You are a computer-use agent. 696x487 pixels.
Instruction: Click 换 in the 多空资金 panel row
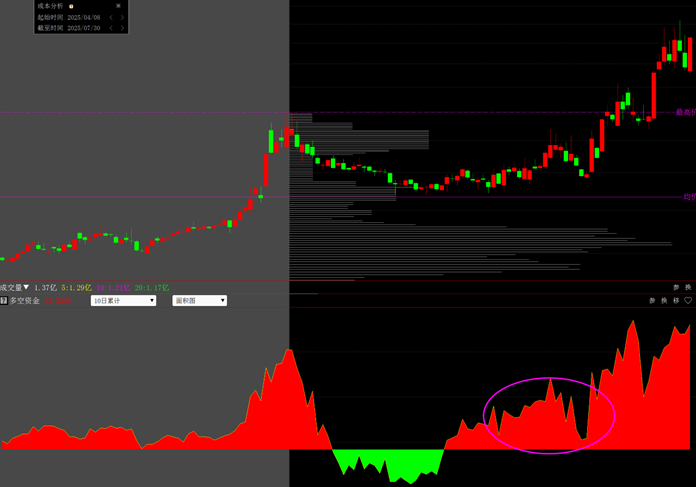click(x=664, y=300)
